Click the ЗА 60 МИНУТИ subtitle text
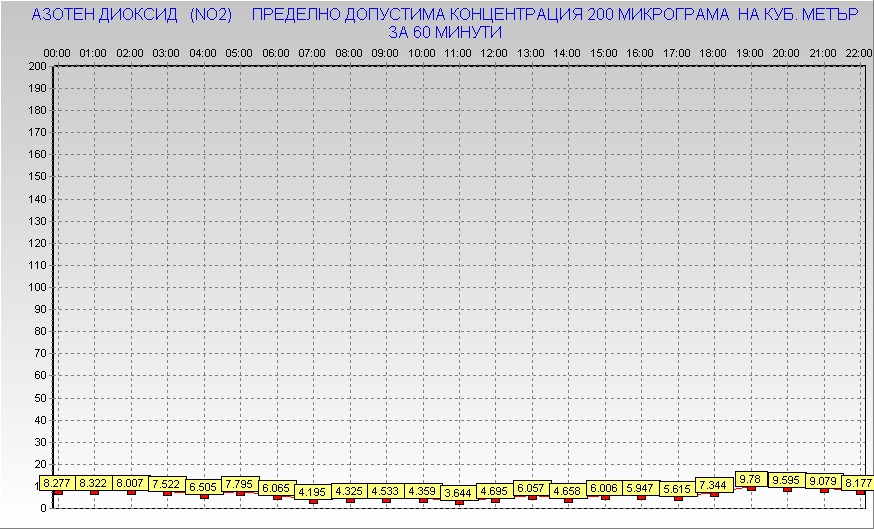The width and height of the screenshot is (874, 529). coord(444,32)
